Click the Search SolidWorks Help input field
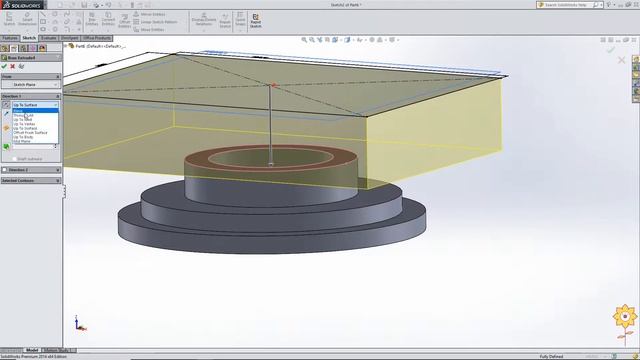The image size is (640, 360). pos(568,5)
